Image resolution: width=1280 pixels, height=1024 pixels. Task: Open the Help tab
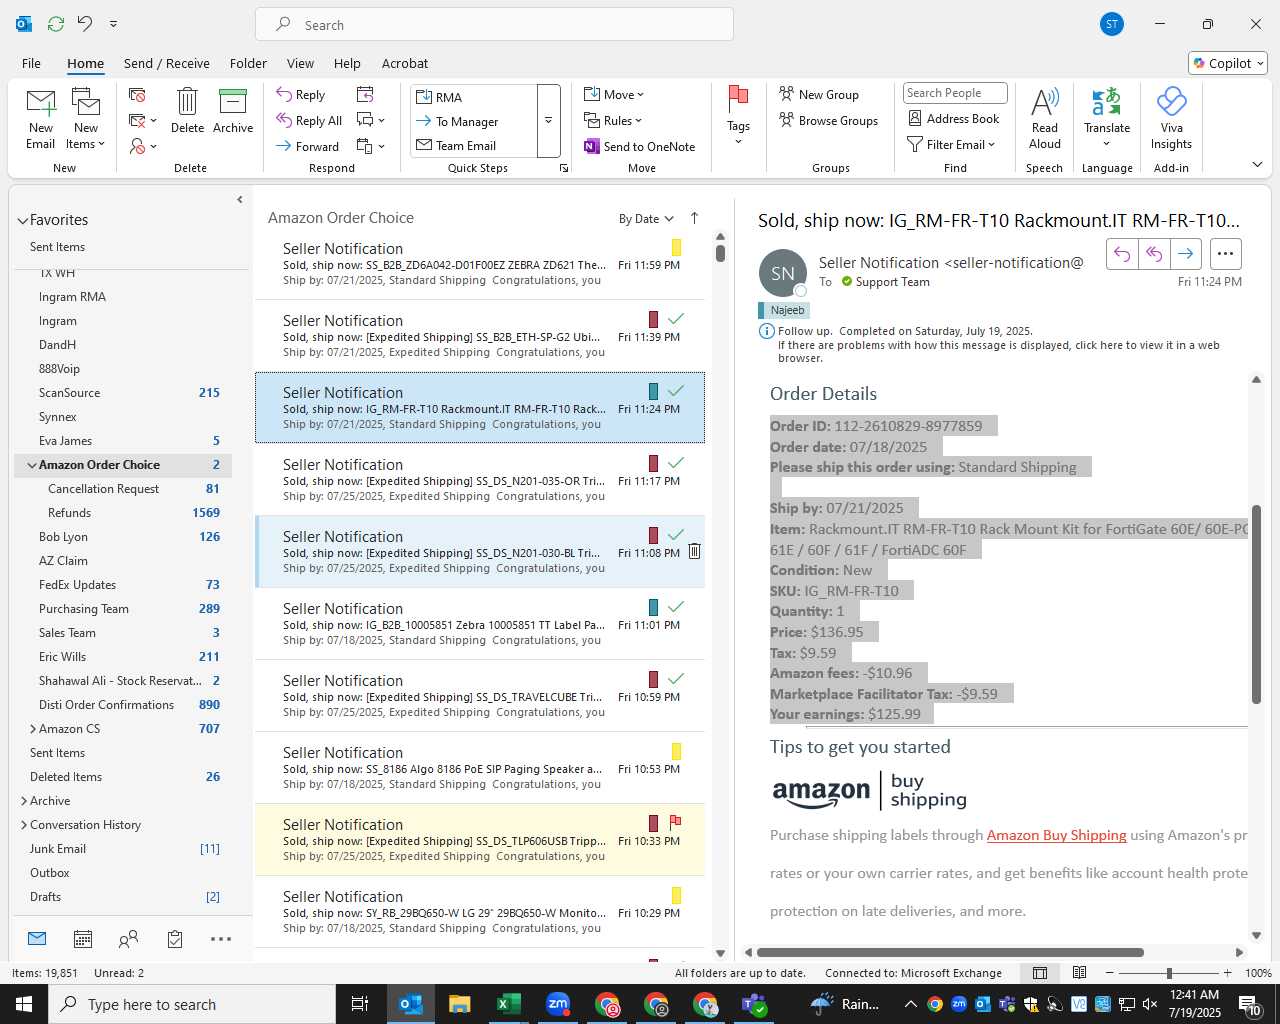pyautogui.click(x=347, y=63)
